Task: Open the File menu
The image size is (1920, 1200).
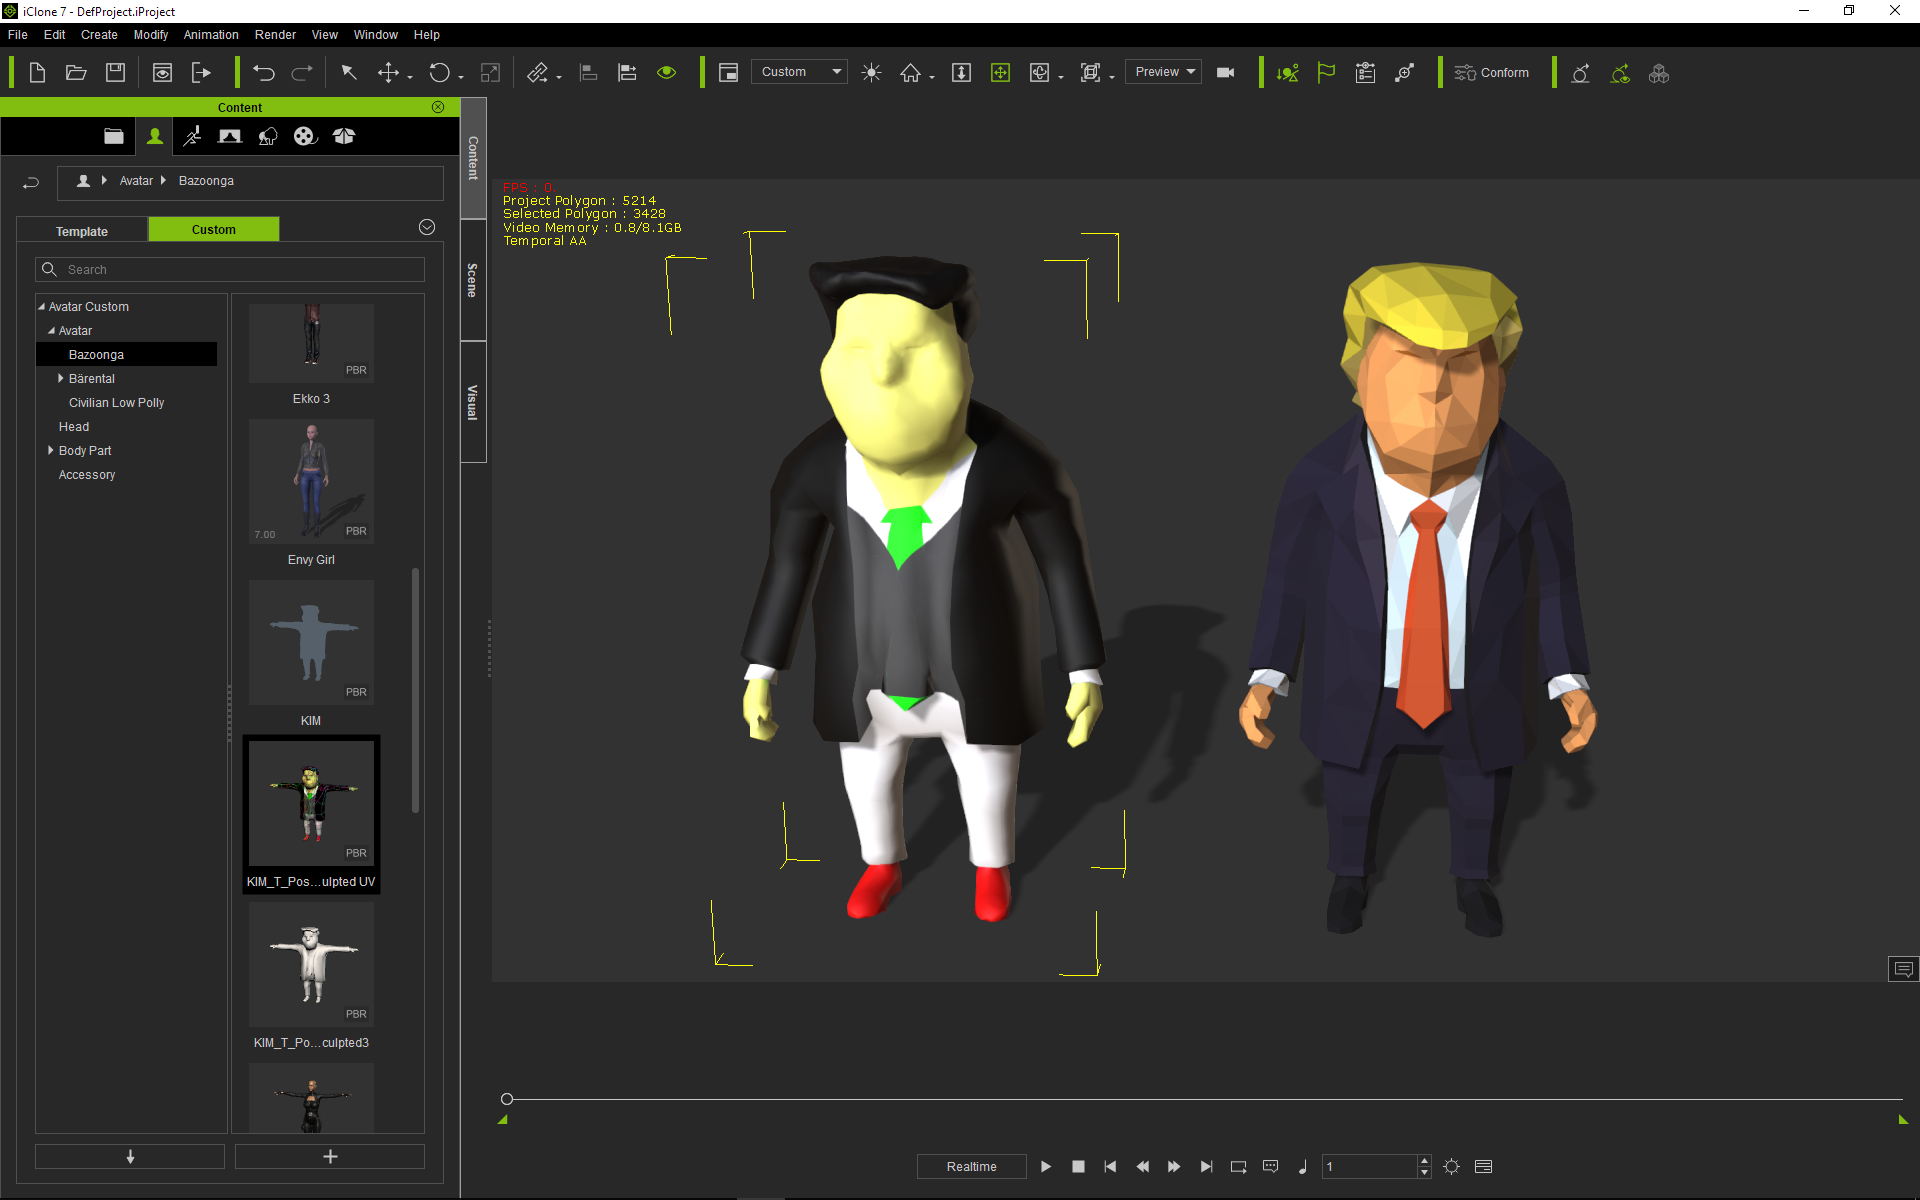Action: coord(18,35)
